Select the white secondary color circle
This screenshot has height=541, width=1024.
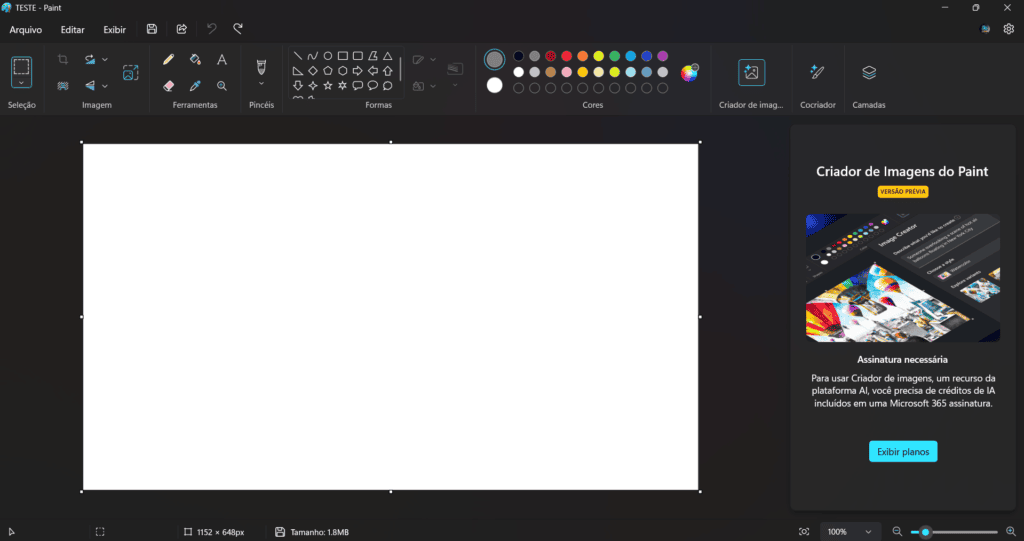[x=494, y=85]
